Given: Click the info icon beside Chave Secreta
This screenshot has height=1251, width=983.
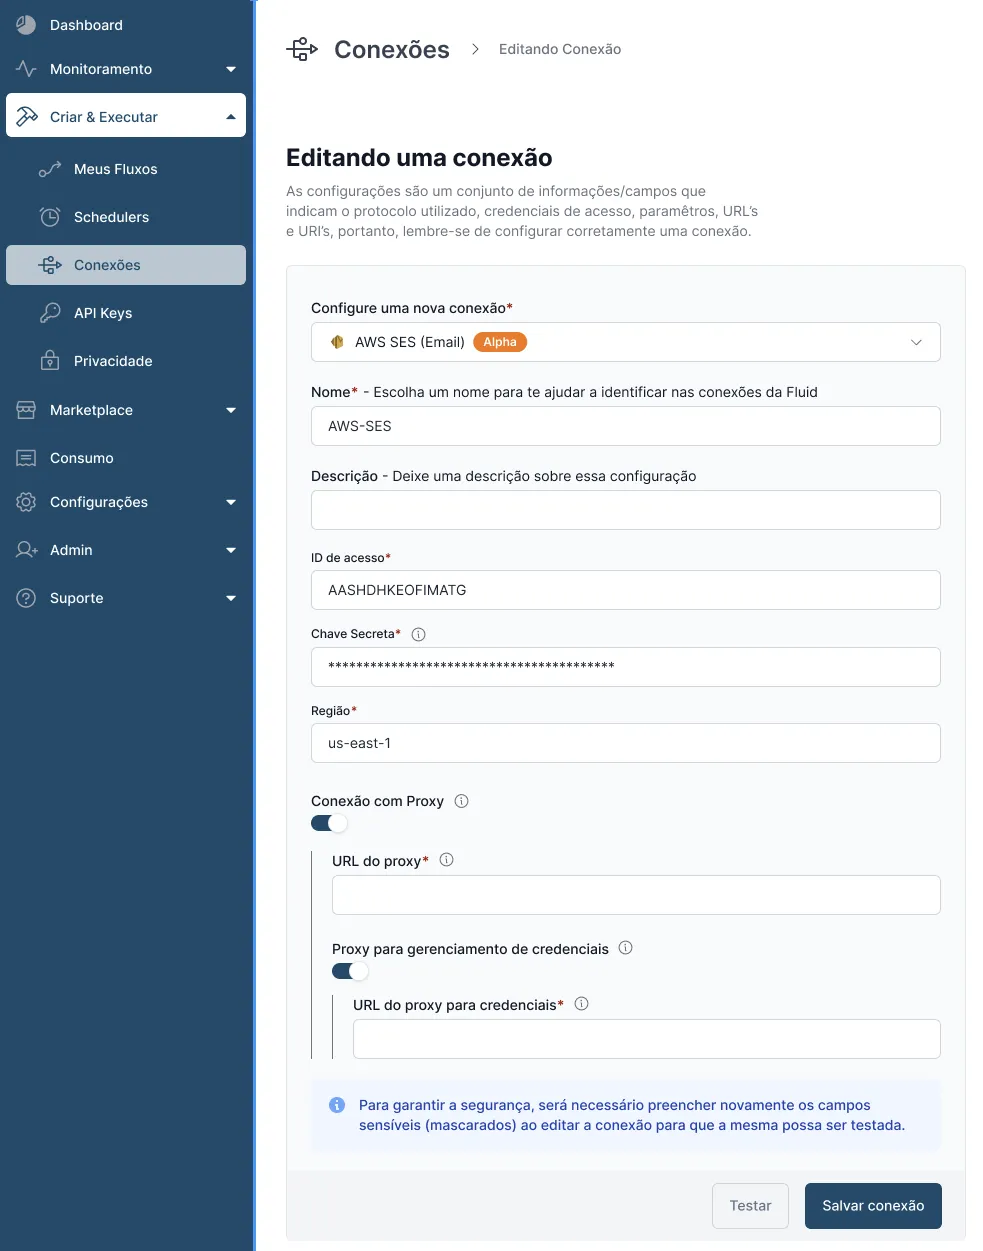Looking at the screenshot, I should (x=419, y=634).
